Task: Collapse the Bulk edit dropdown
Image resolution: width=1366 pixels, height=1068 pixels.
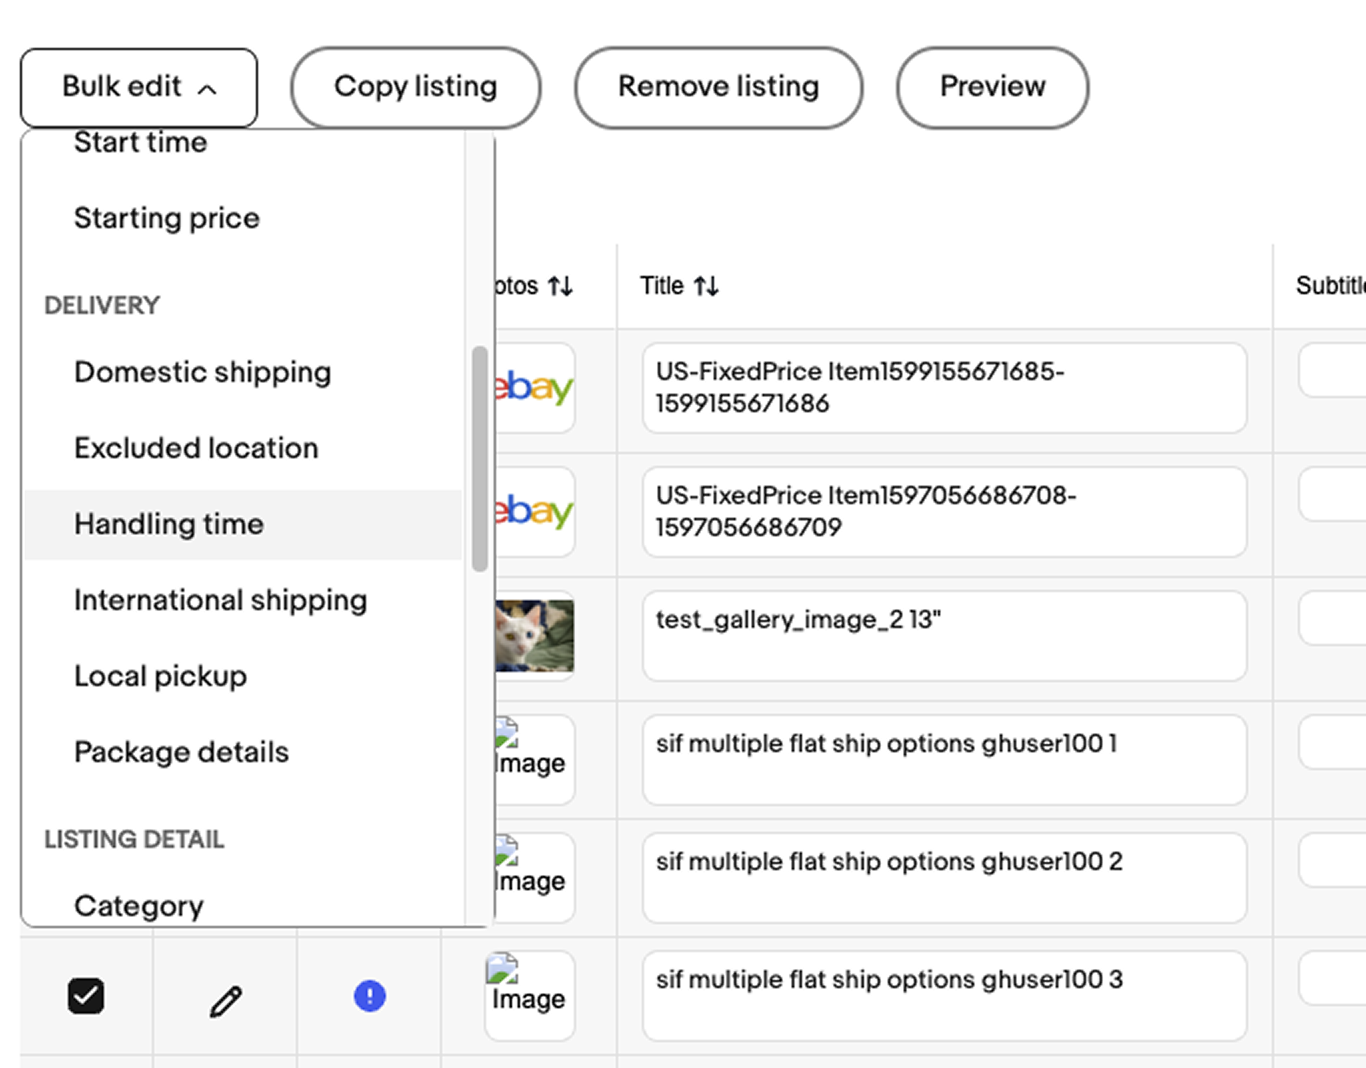Action: (x=139, y=87)
